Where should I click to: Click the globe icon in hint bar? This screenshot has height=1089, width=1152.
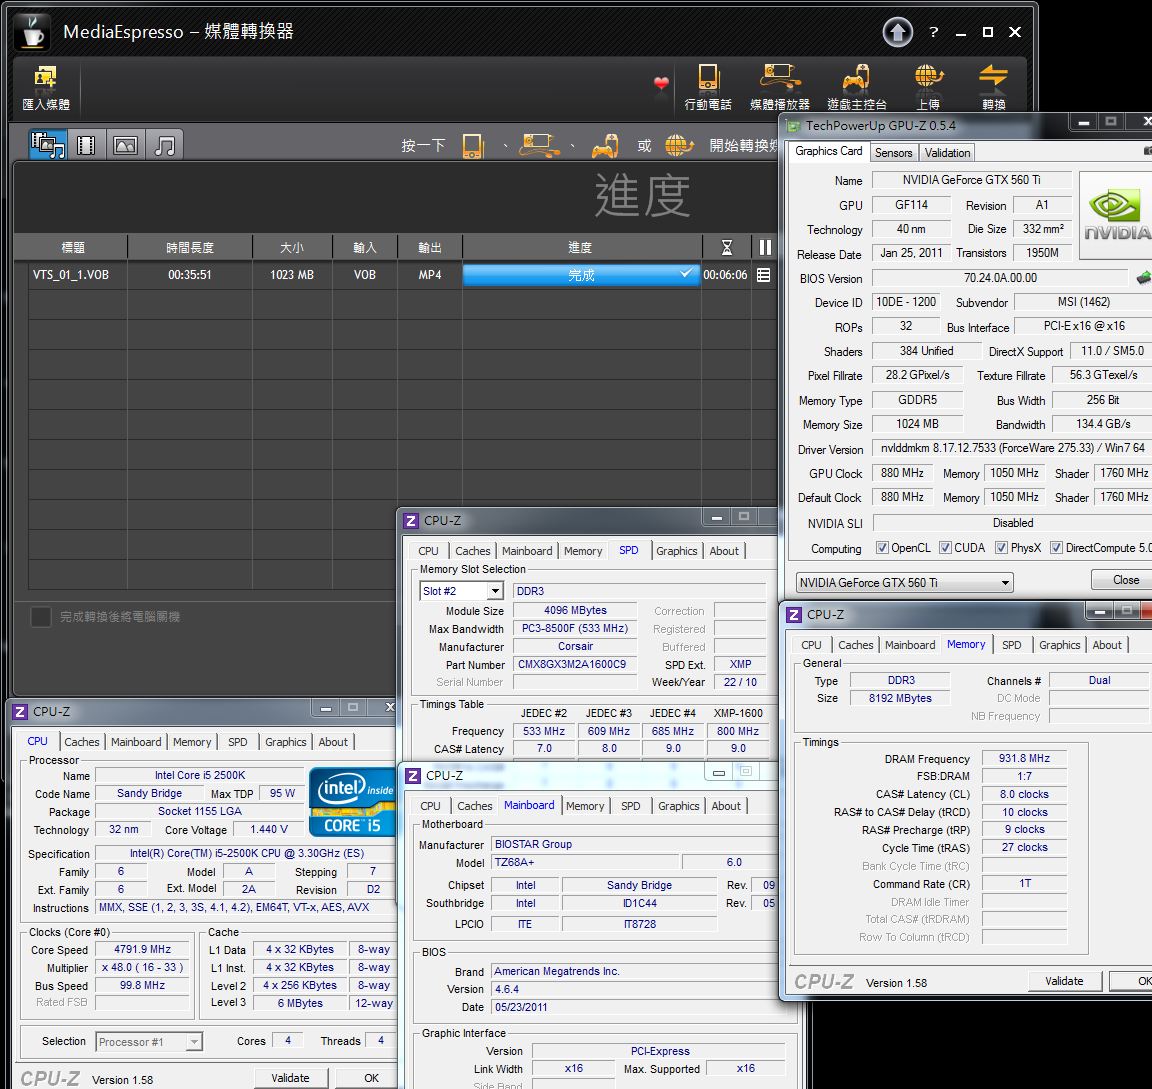[x=679, y=145]
